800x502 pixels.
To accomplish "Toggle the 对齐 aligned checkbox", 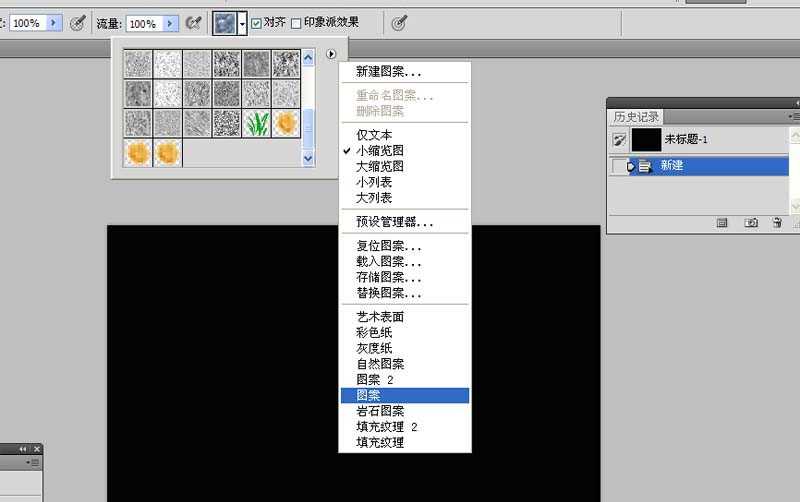I will click(256, 23).
